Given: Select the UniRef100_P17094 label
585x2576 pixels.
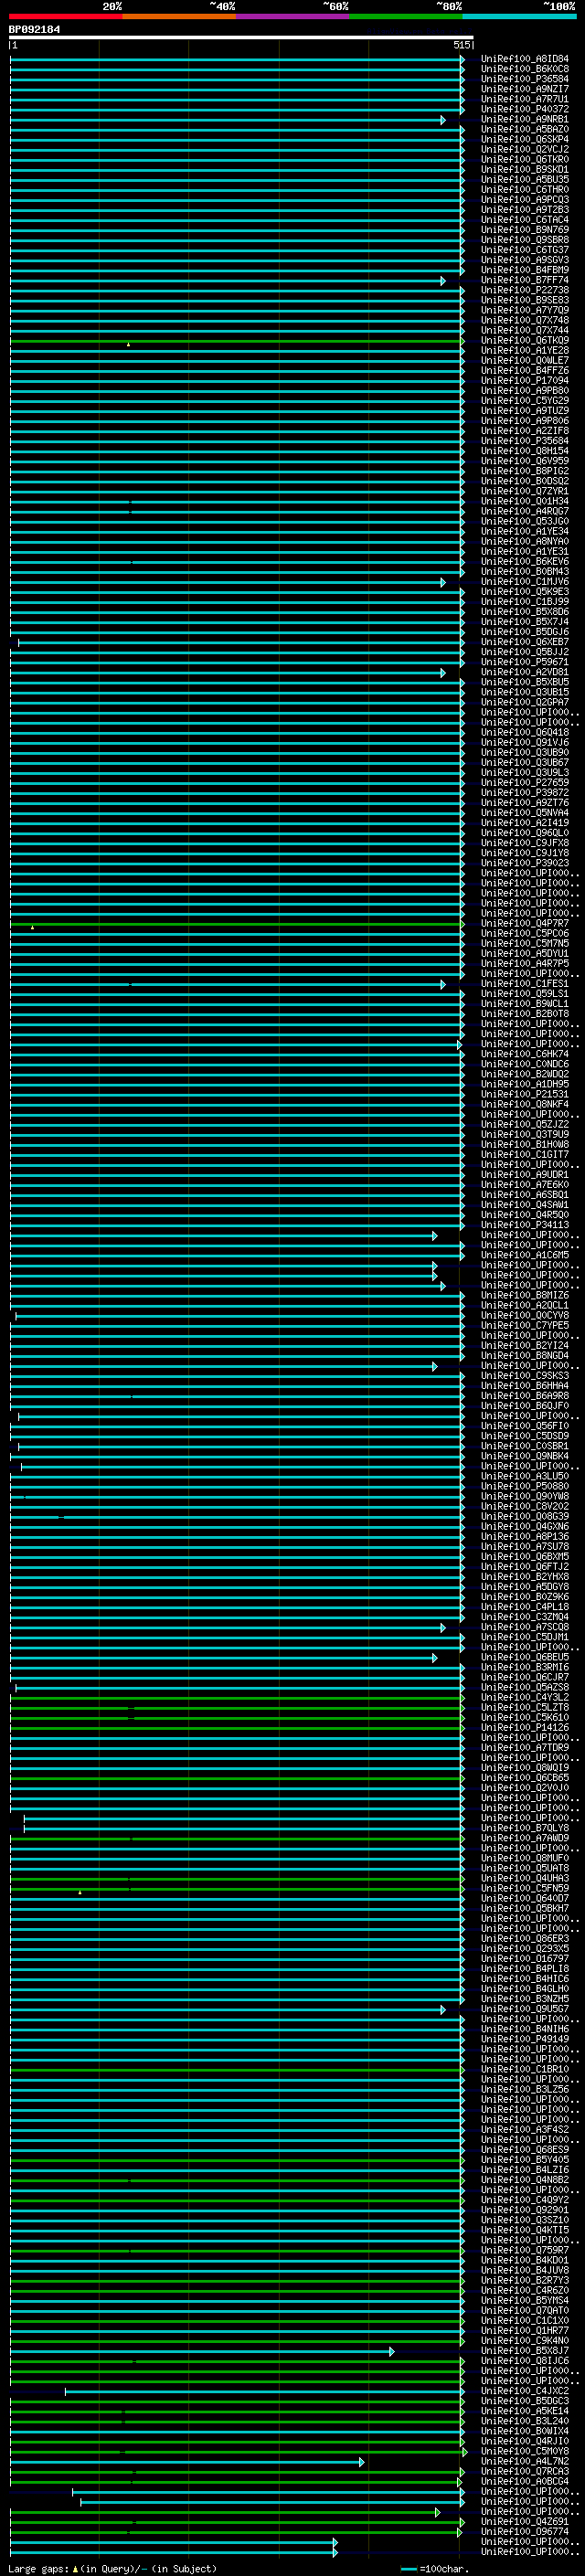Looking at the screenshot, I should click(x=524, y=381).
